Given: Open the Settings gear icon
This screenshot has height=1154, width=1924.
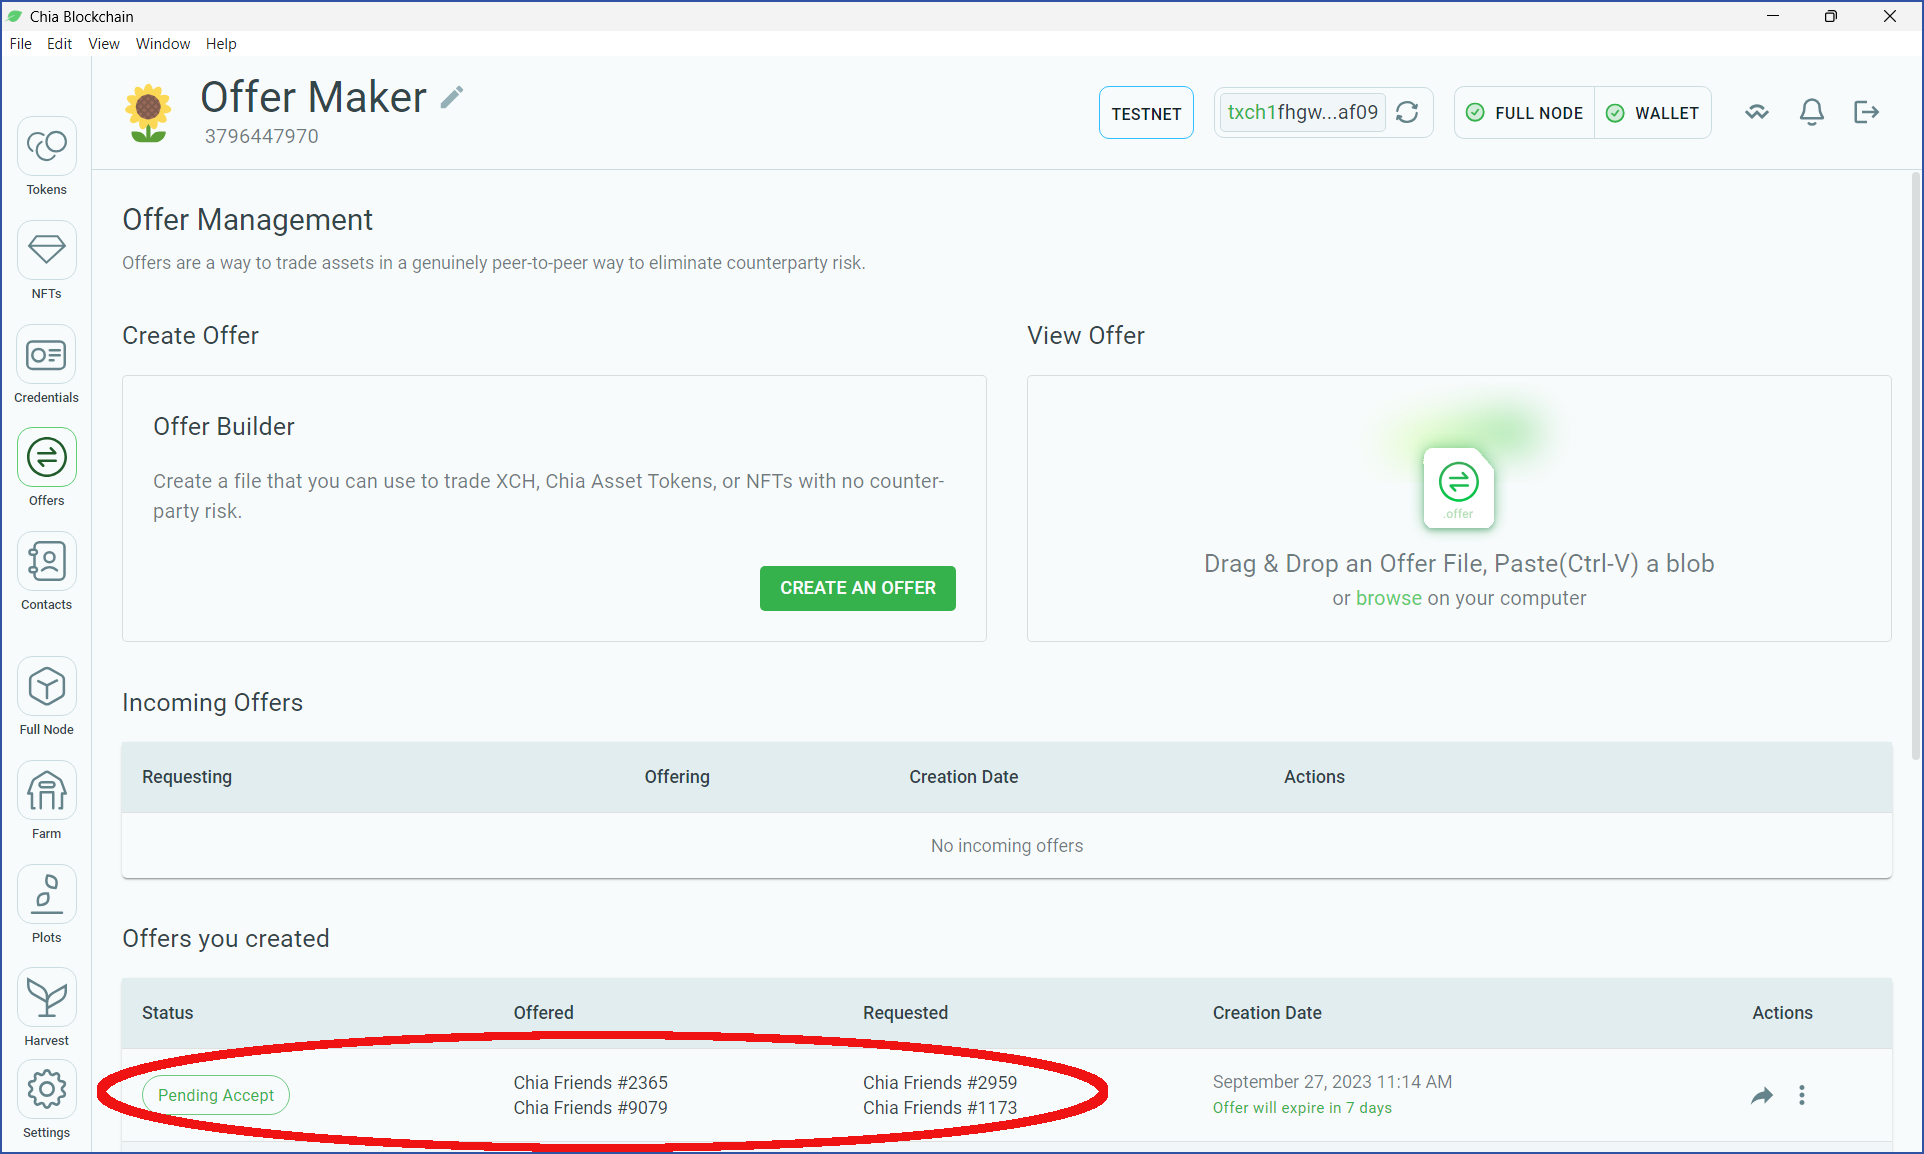Looking at the screenshot, I should (46, 1090).
